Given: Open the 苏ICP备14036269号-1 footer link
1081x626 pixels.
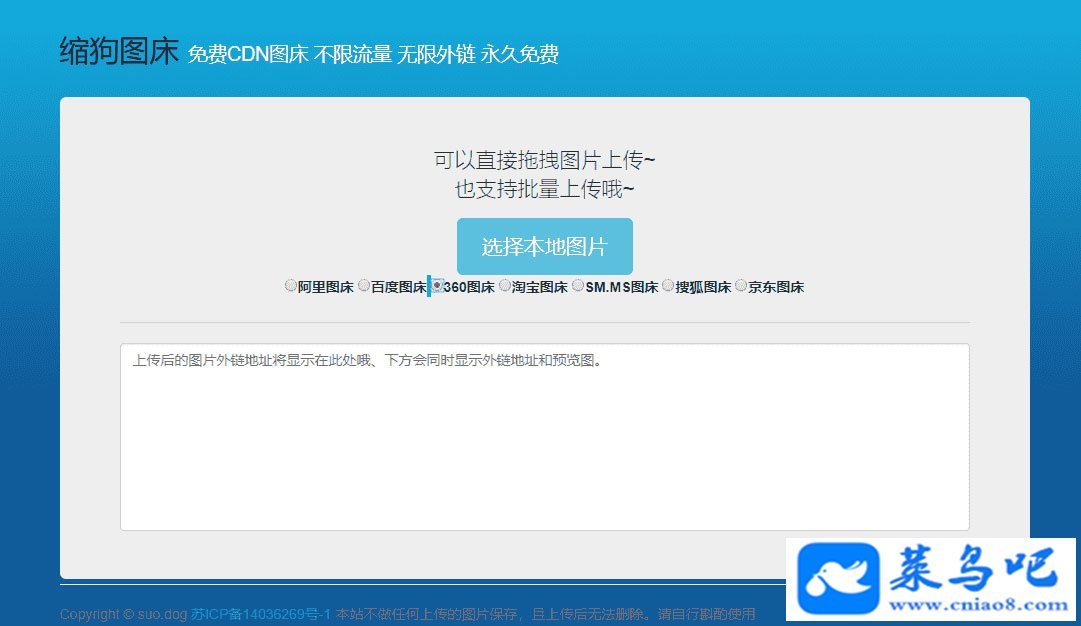Looking at the screenshot, I should pos(261,614).
